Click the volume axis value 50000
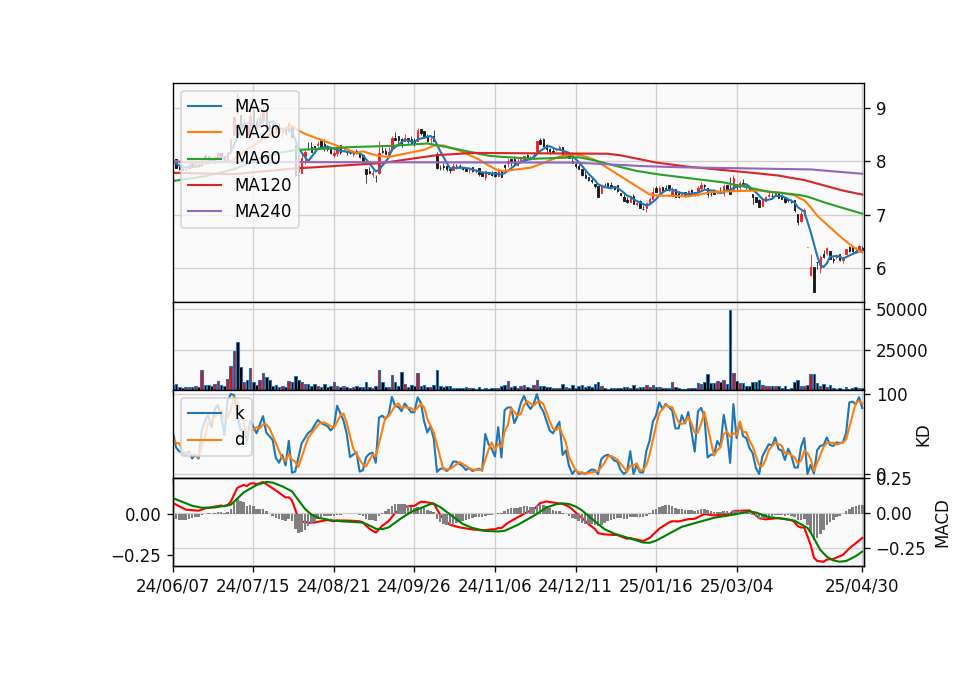This screenshot has height=690, width=960. click(901, 310)
